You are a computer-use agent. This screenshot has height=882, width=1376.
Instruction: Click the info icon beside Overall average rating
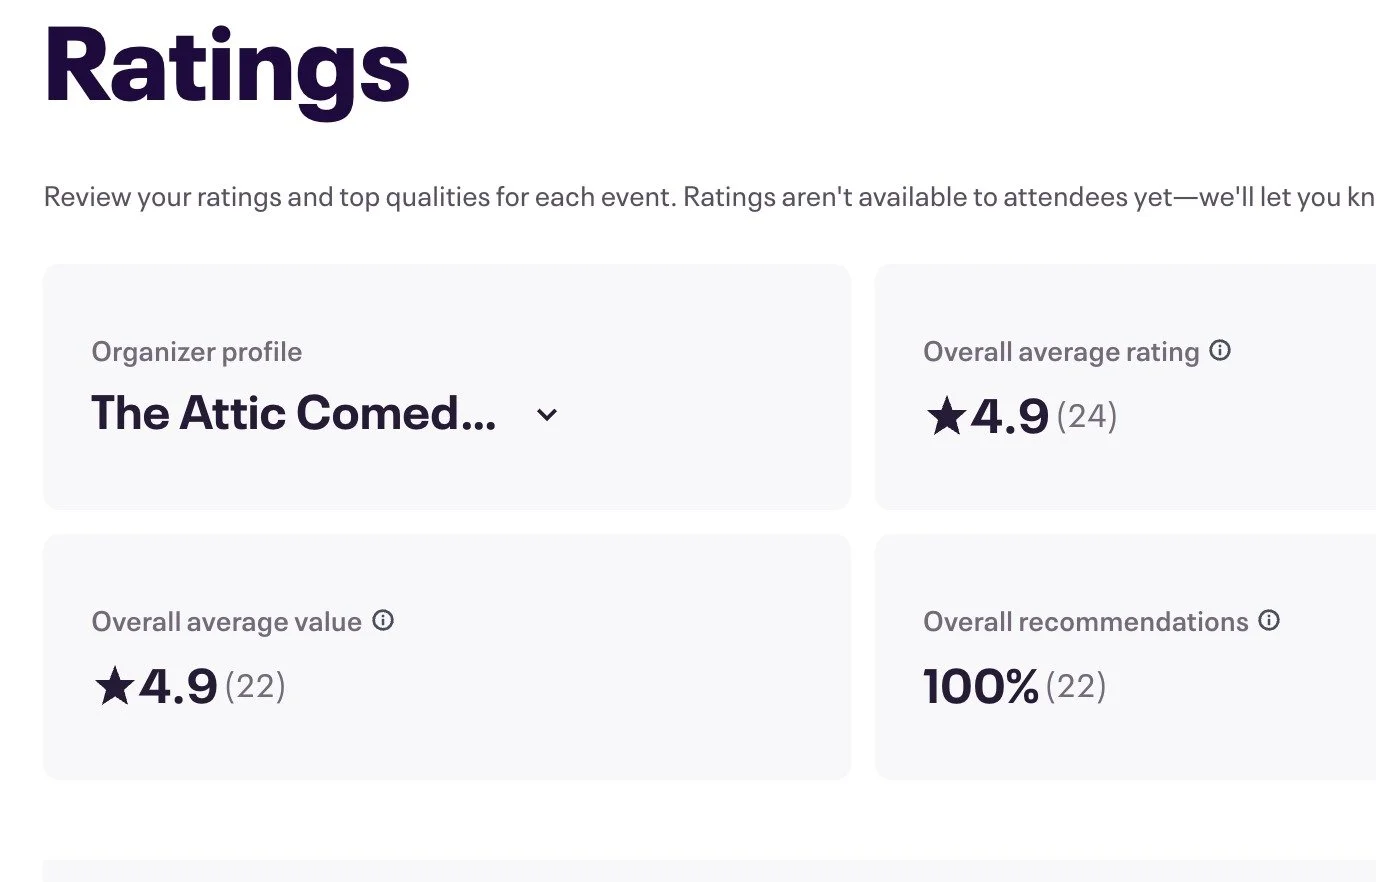click(1220, 351)
